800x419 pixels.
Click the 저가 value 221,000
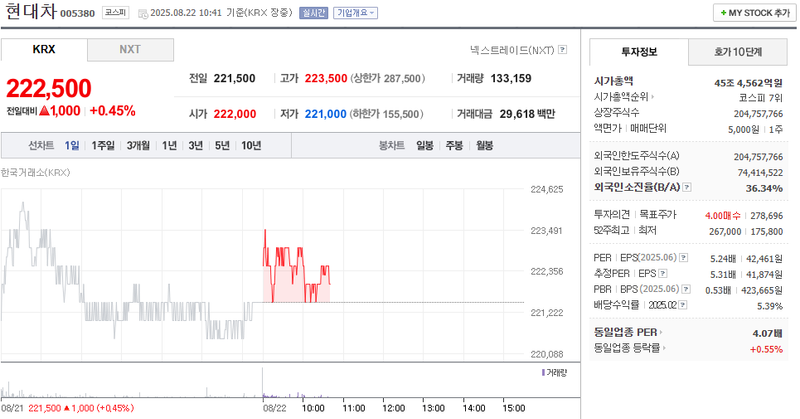click(x=326, y=114)
